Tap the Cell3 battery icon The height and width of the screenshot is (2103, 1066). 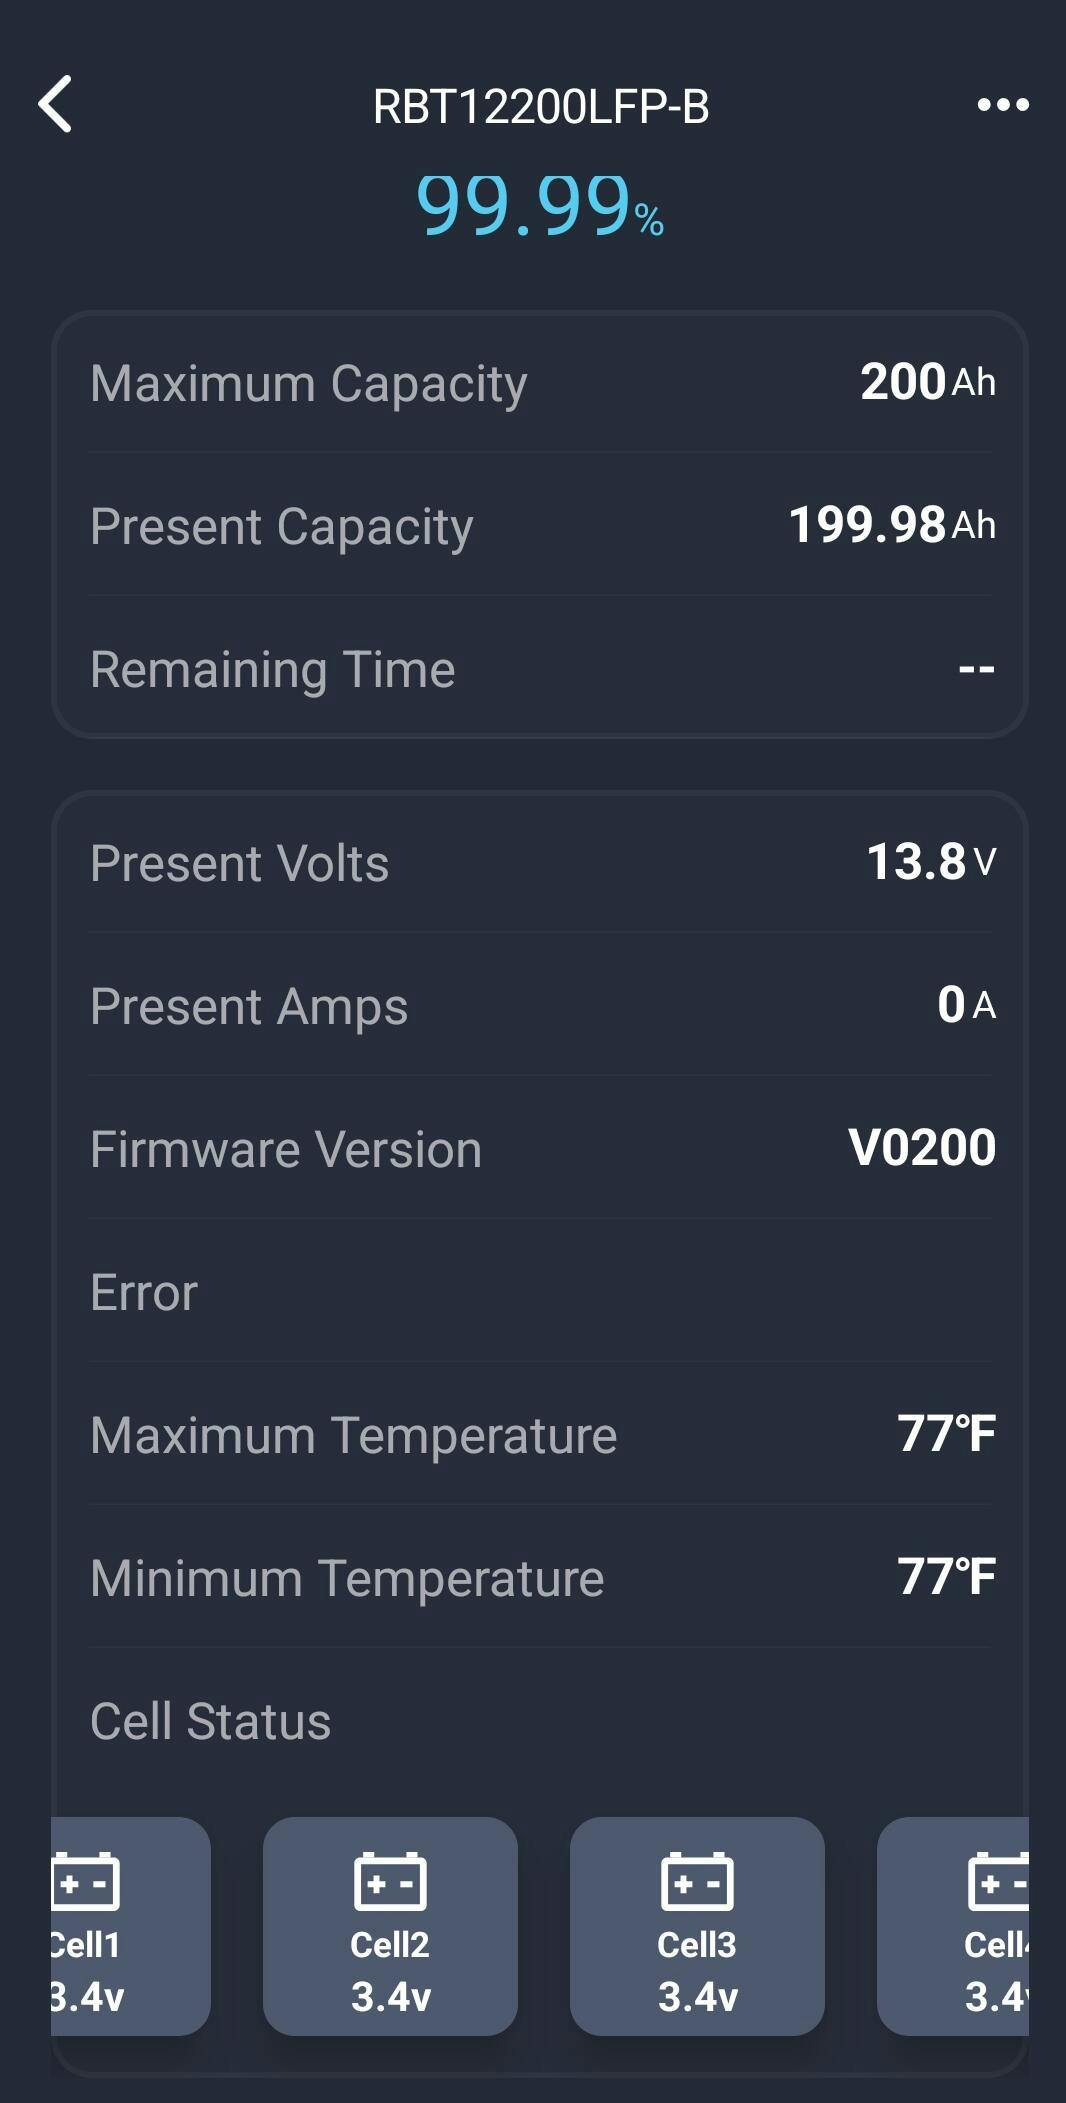point(697,1881)
